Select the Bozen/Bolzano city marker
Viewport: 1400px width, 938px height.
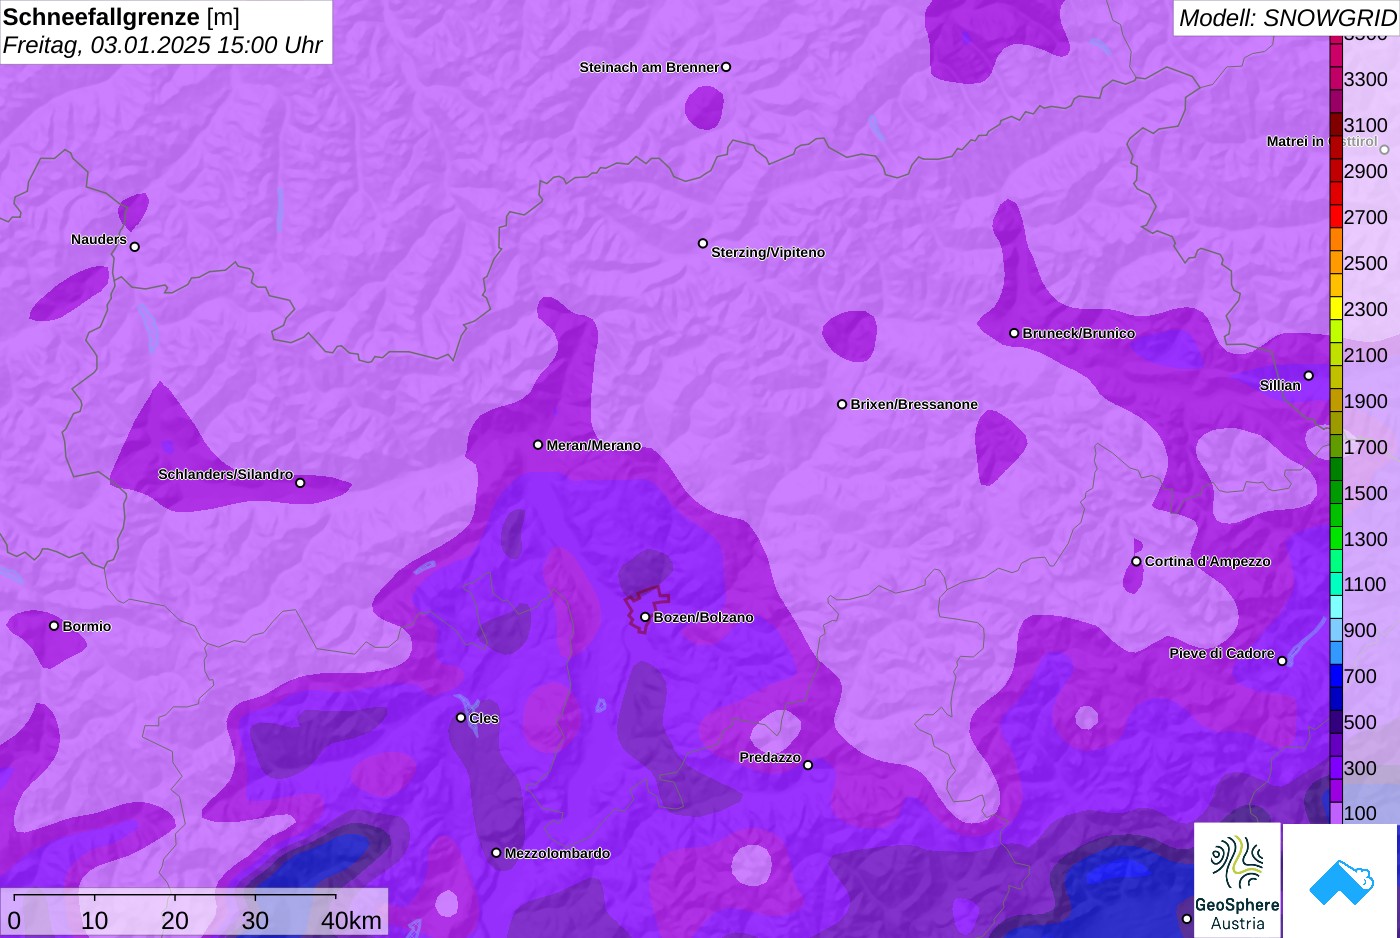point(645,617)
